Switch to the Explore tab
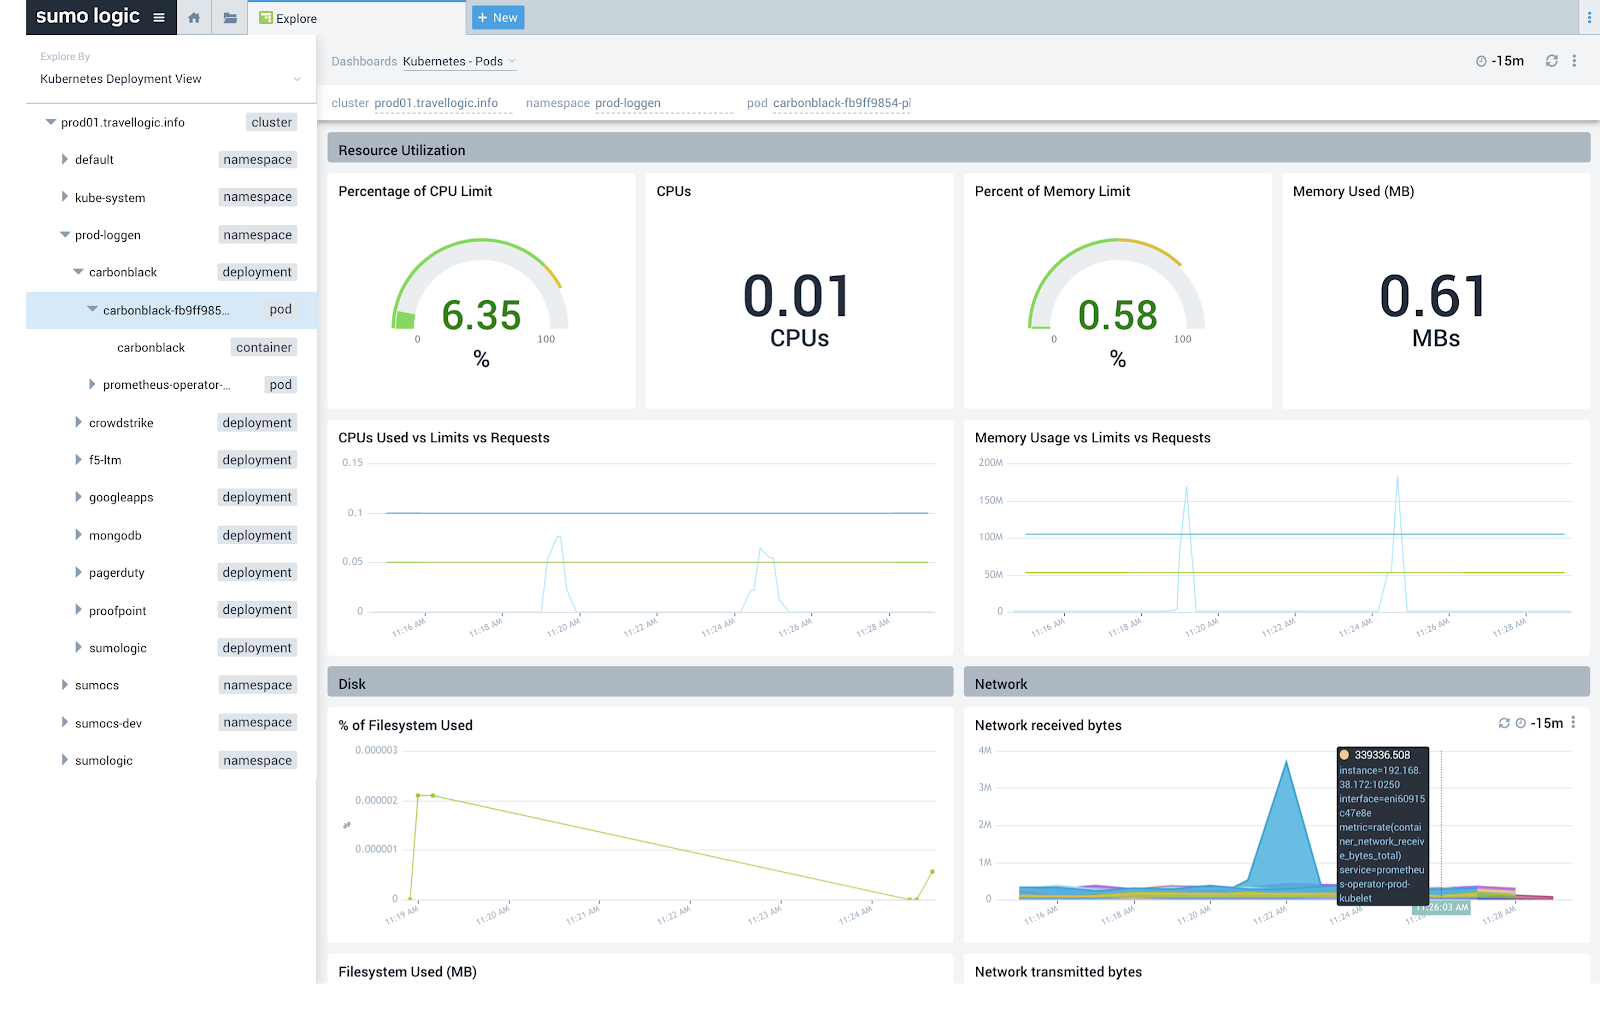 (x=356, y=18)
